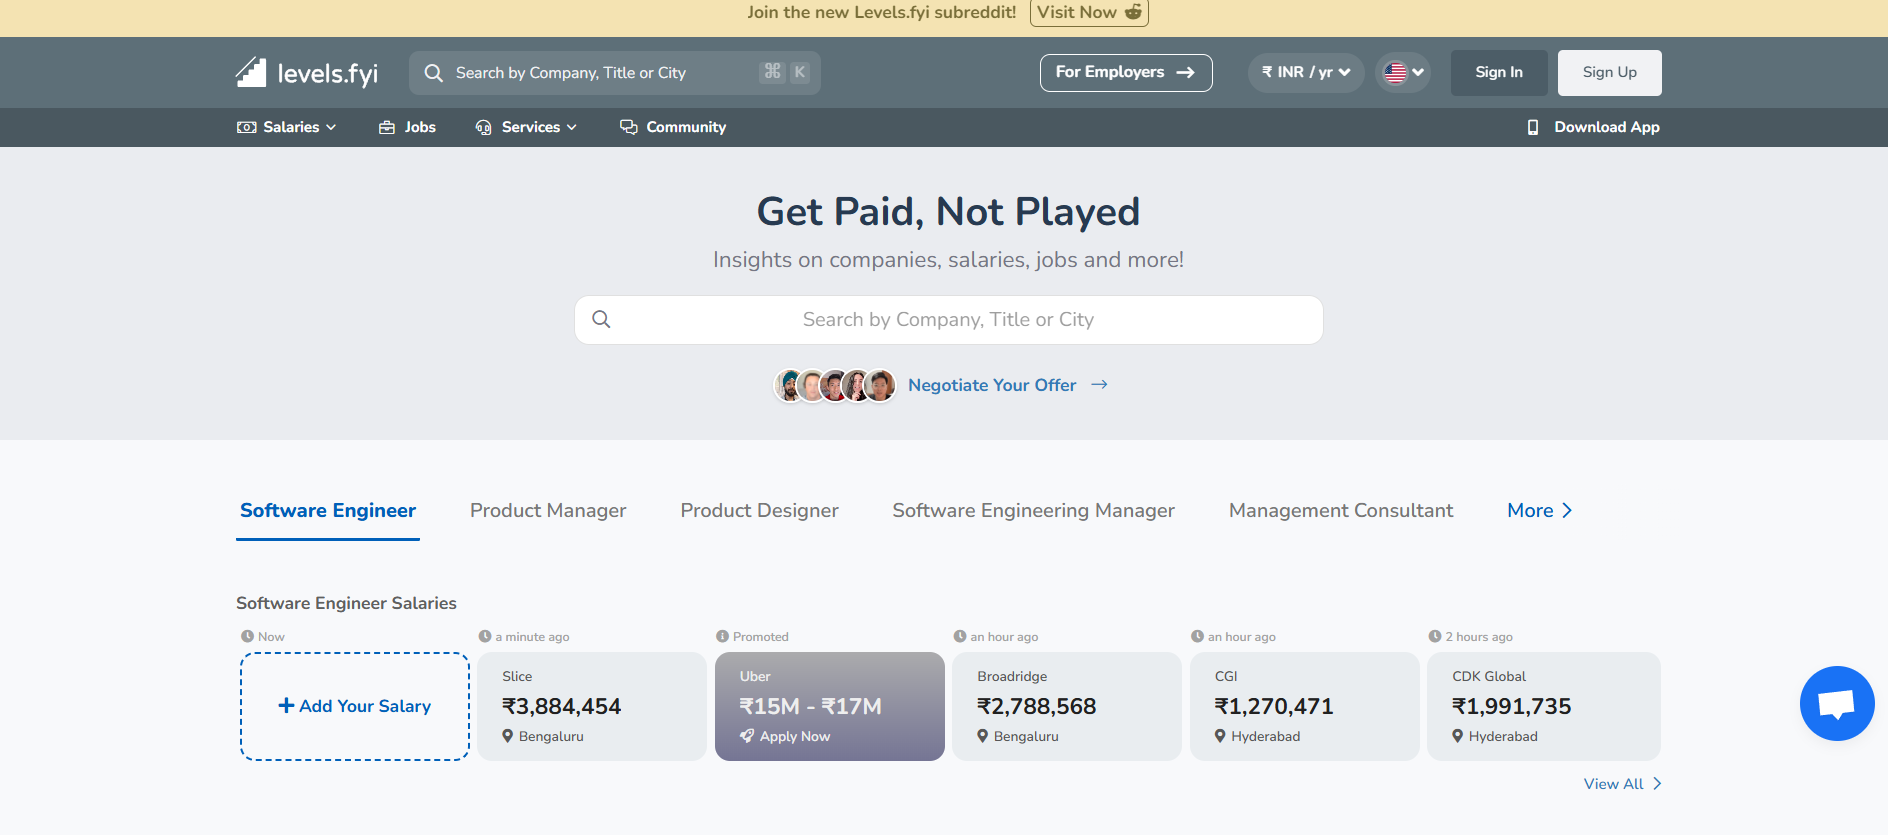Focus the header search field
This screenshot has height=835, width=1888.
point(615,73)
